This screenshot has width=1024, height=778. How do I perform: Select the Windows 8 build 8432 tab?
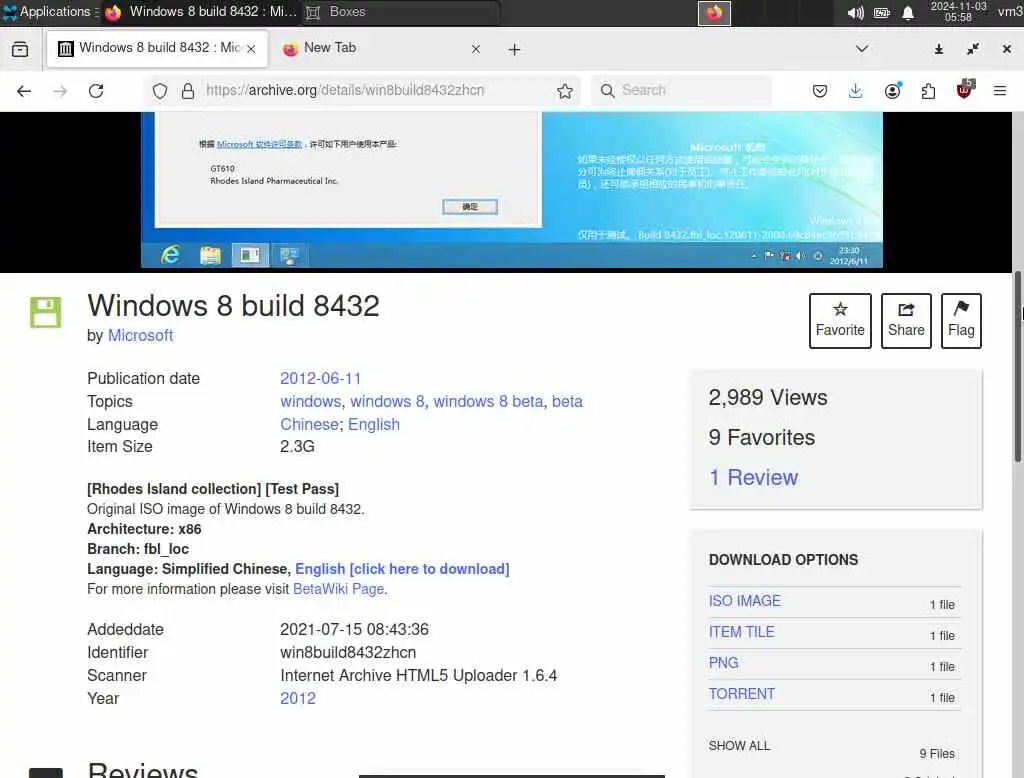click(157, 49)
